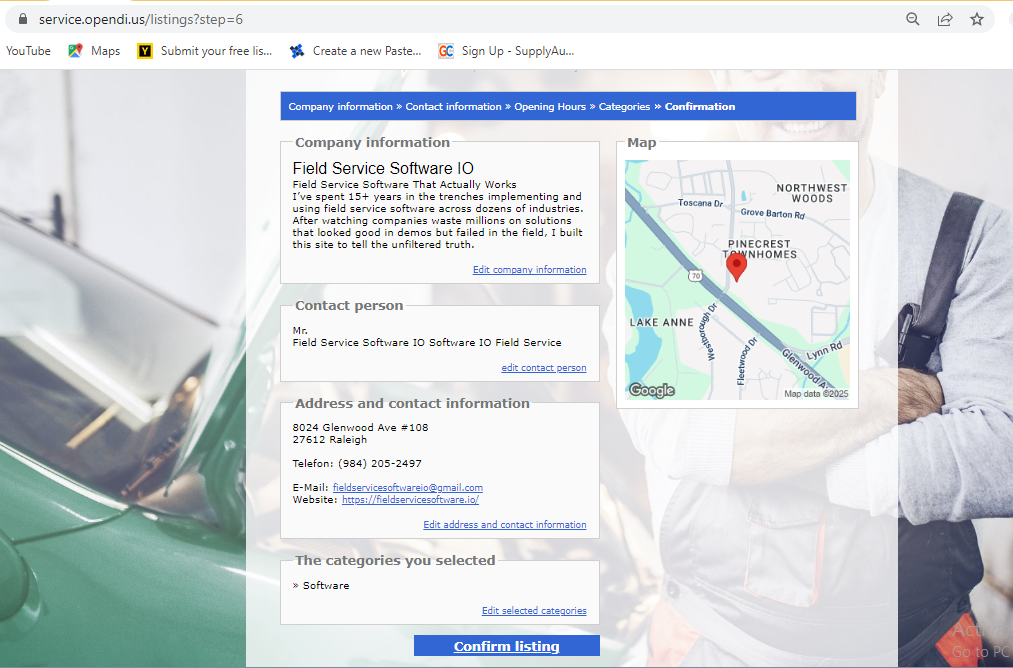
Task: Click the 'Mr.' salutation text
Action: pos(300,331)
